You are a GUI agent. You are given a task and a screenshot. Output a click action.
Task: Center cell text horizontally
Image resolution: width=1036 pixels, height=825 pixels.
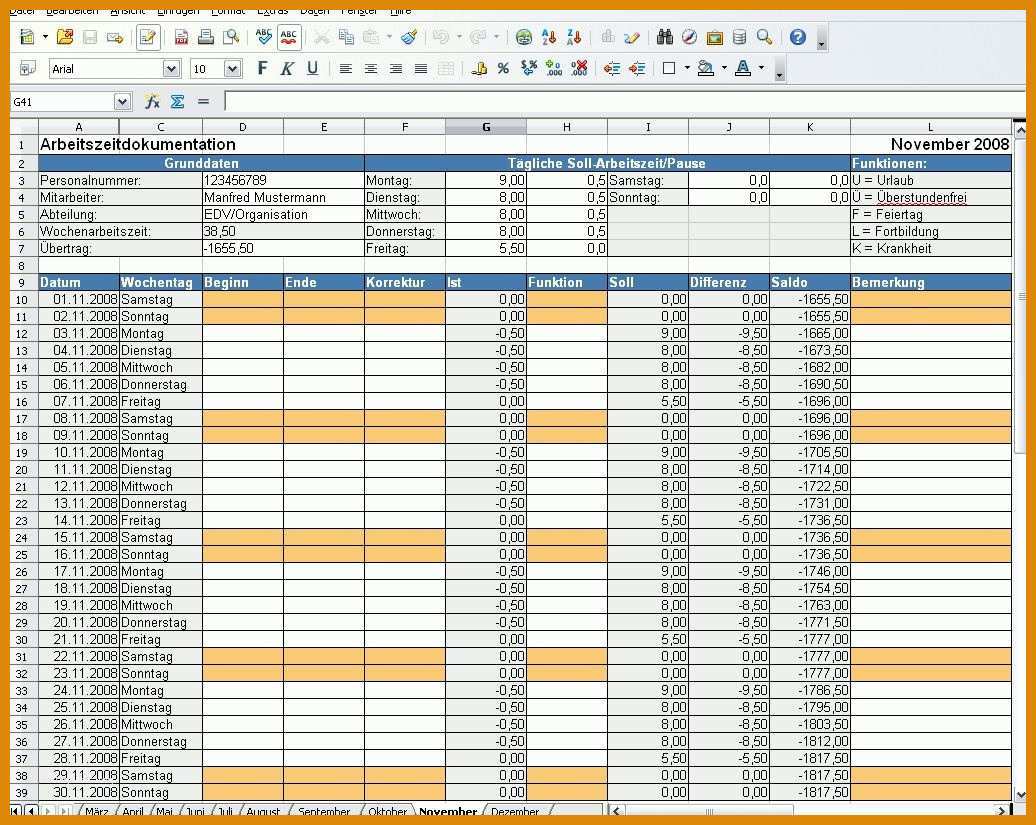pos(371,68)
